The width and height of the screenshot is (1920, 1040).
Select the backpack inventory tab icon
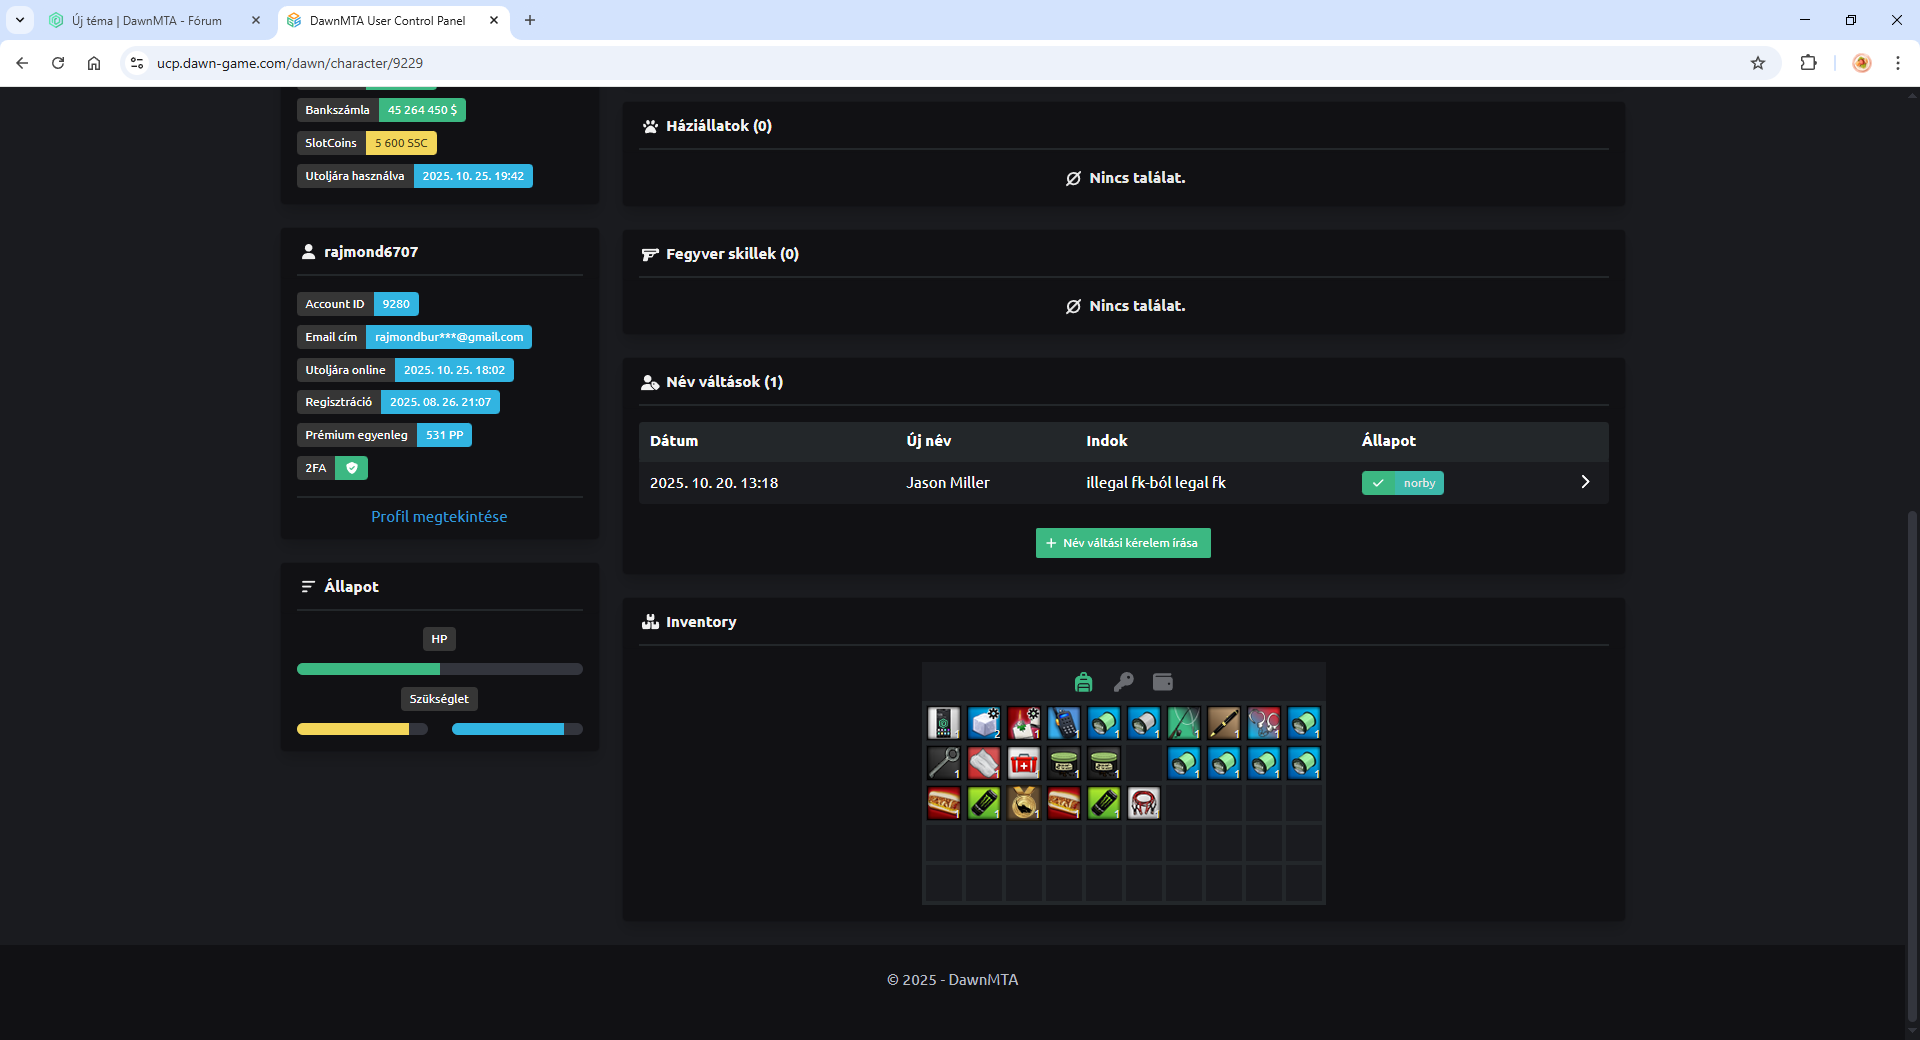coord(1083,682)
